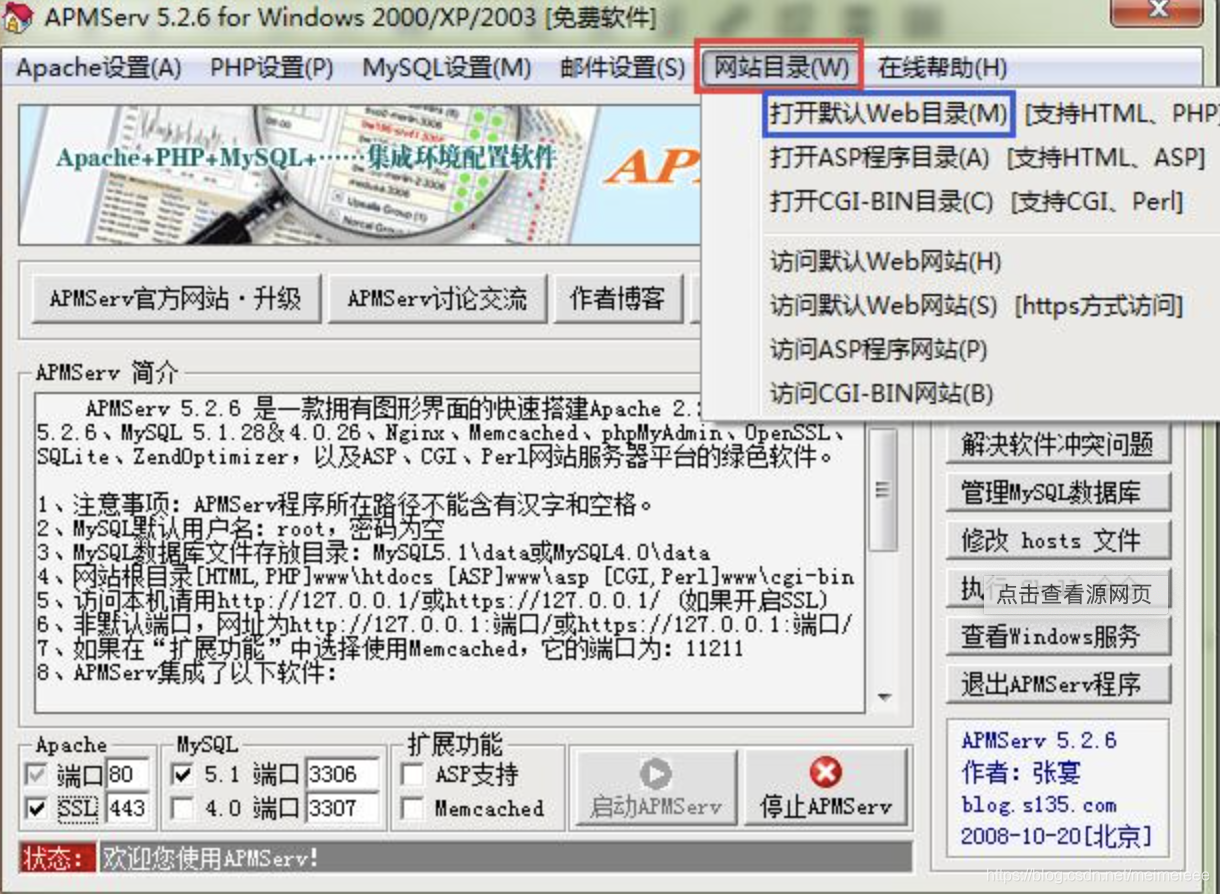Click the MySQL 4.0 port 3307 field

pos(342,808)
